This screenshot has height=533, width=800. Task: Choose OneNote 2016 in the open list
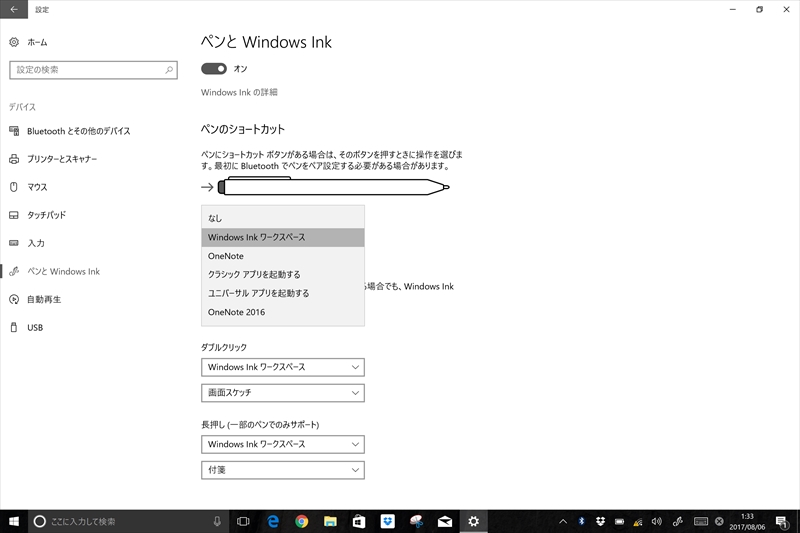[x=283, y=312]
